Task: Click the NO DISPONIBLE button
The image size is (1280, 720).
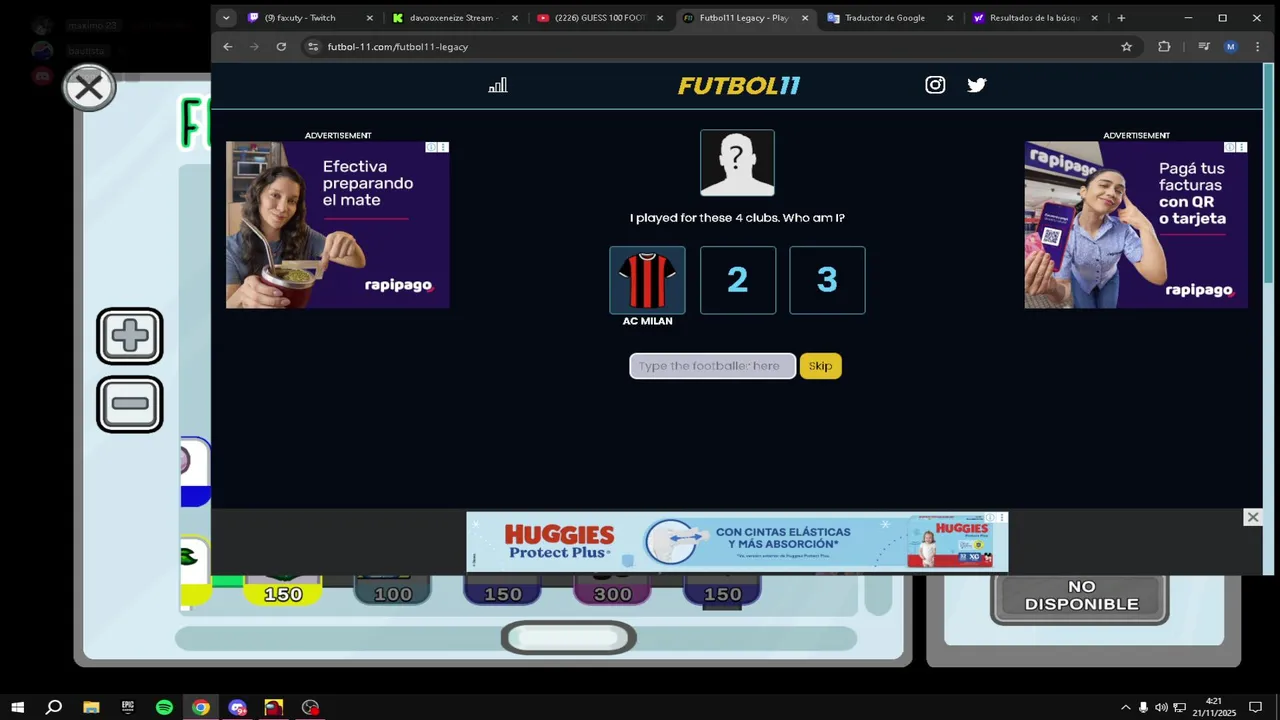Action: (1081, 596)
